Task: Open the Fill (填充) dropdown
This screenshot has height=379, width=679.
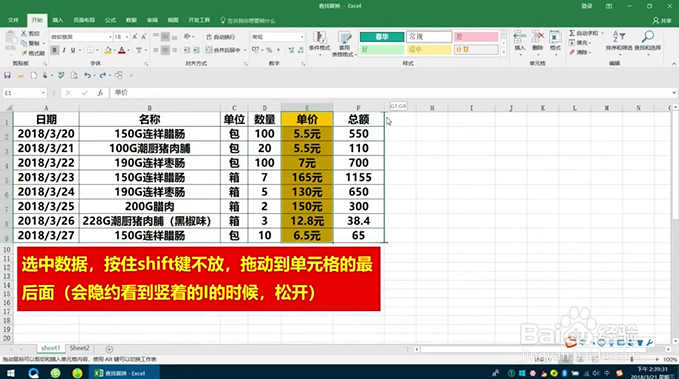Action: tap(580, 42)
